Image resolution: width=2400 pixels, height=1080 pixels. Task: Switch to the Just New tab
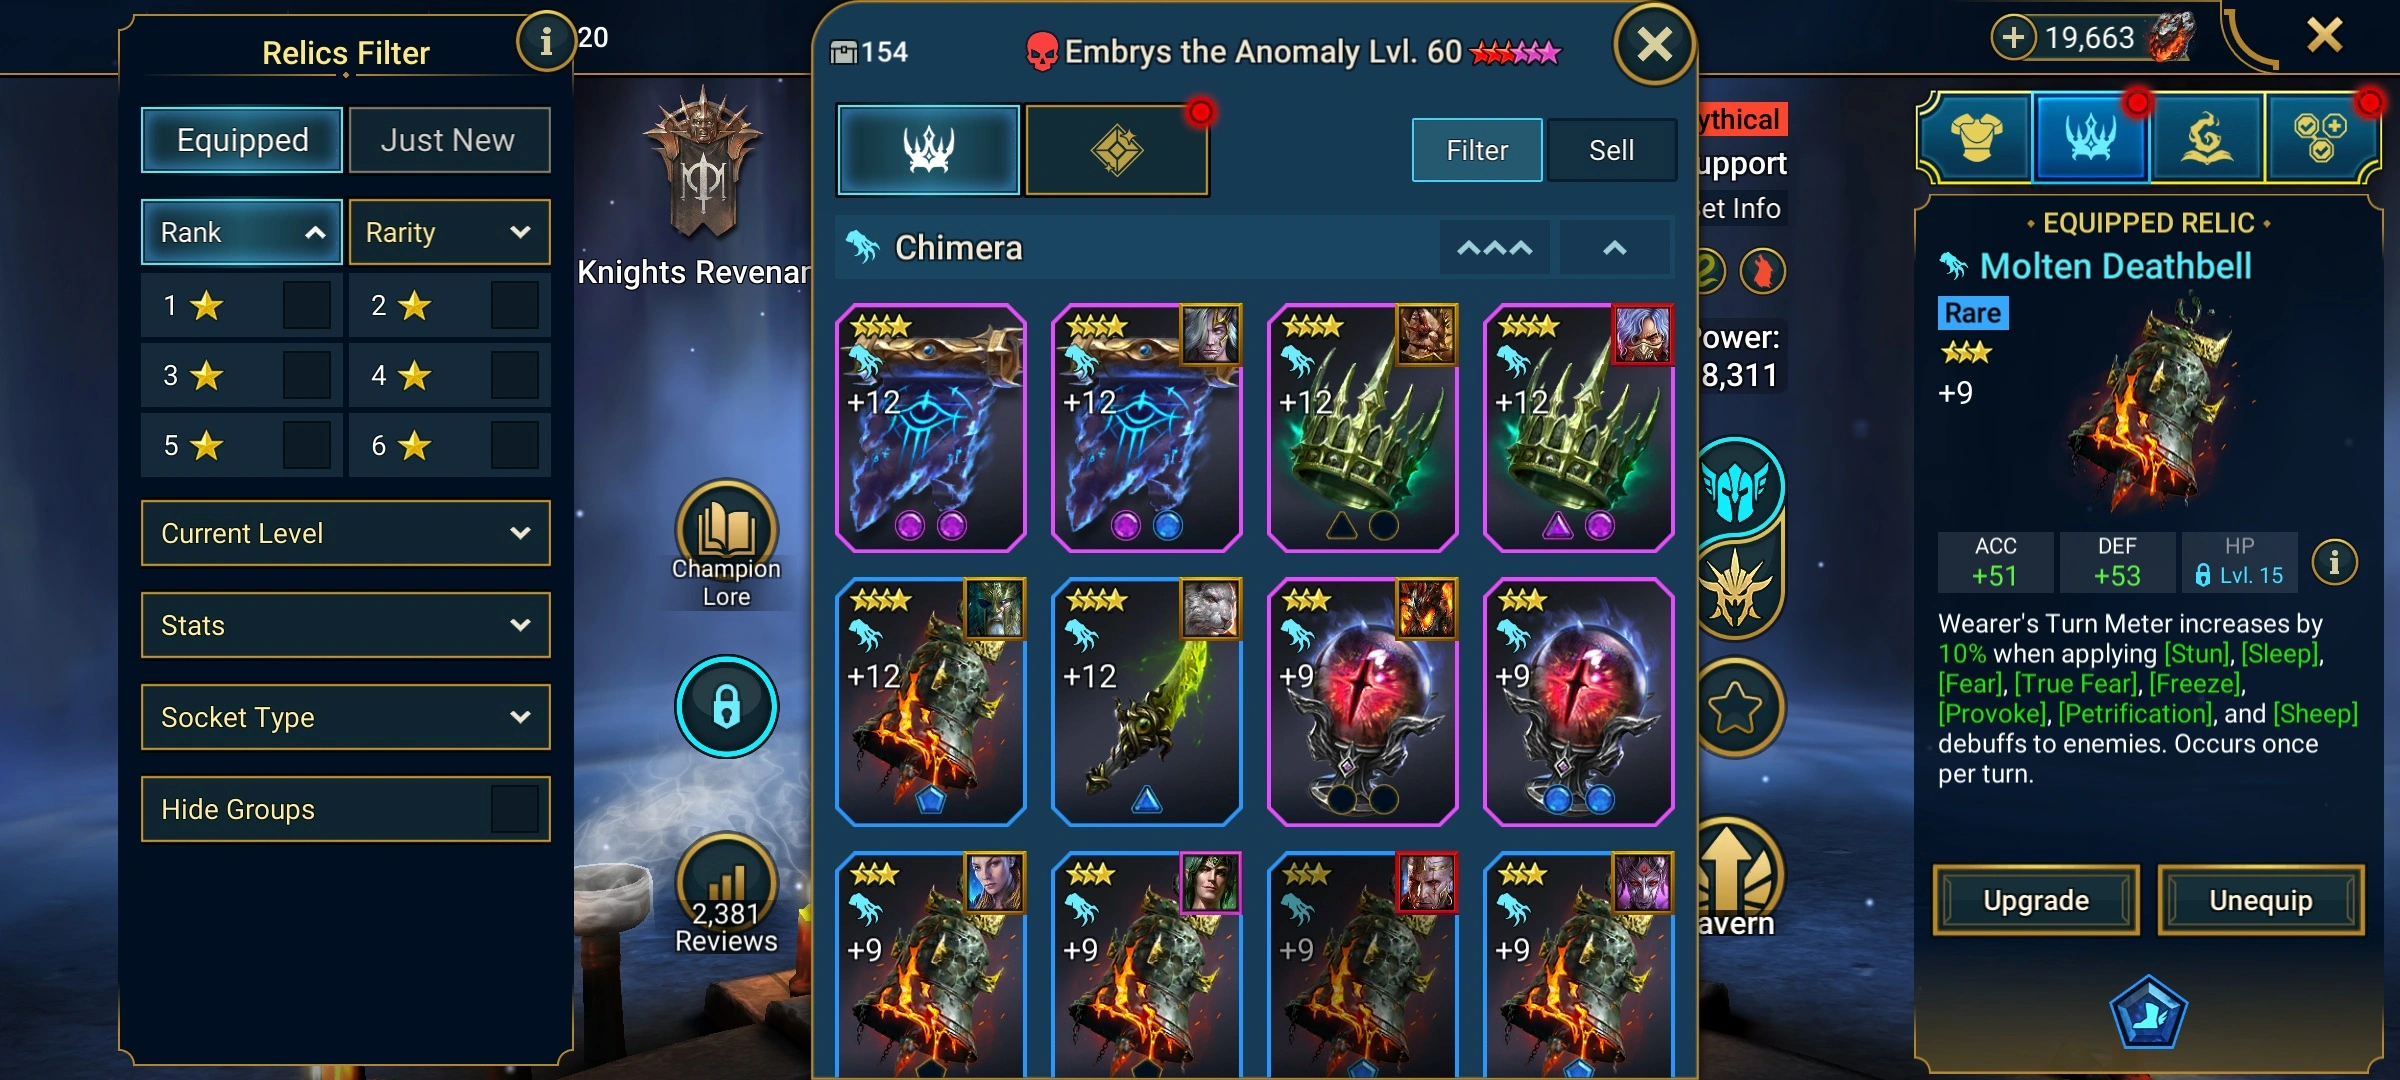click(449, 140)
